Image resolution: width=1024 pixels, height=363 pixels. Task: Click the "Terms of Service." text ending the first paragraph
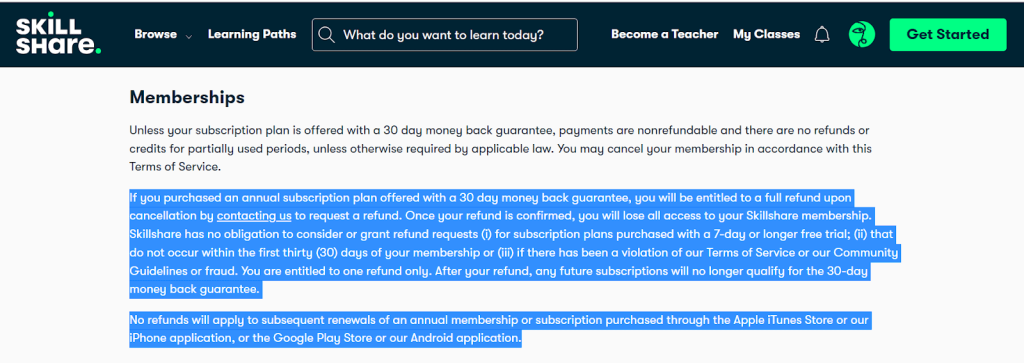coord(175,167)
